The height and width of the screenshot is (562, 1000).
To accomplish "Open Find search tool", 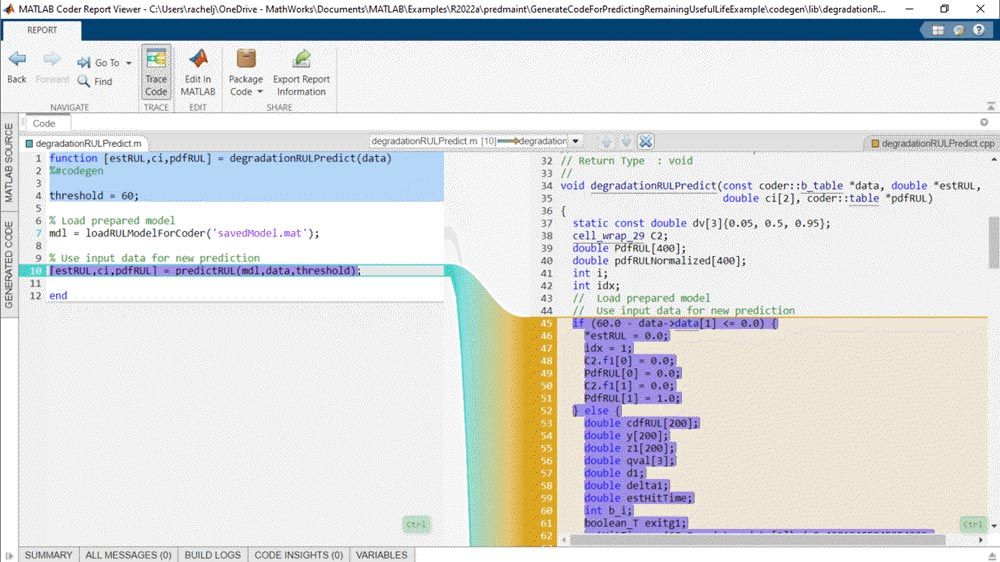I will coord(95,81).
